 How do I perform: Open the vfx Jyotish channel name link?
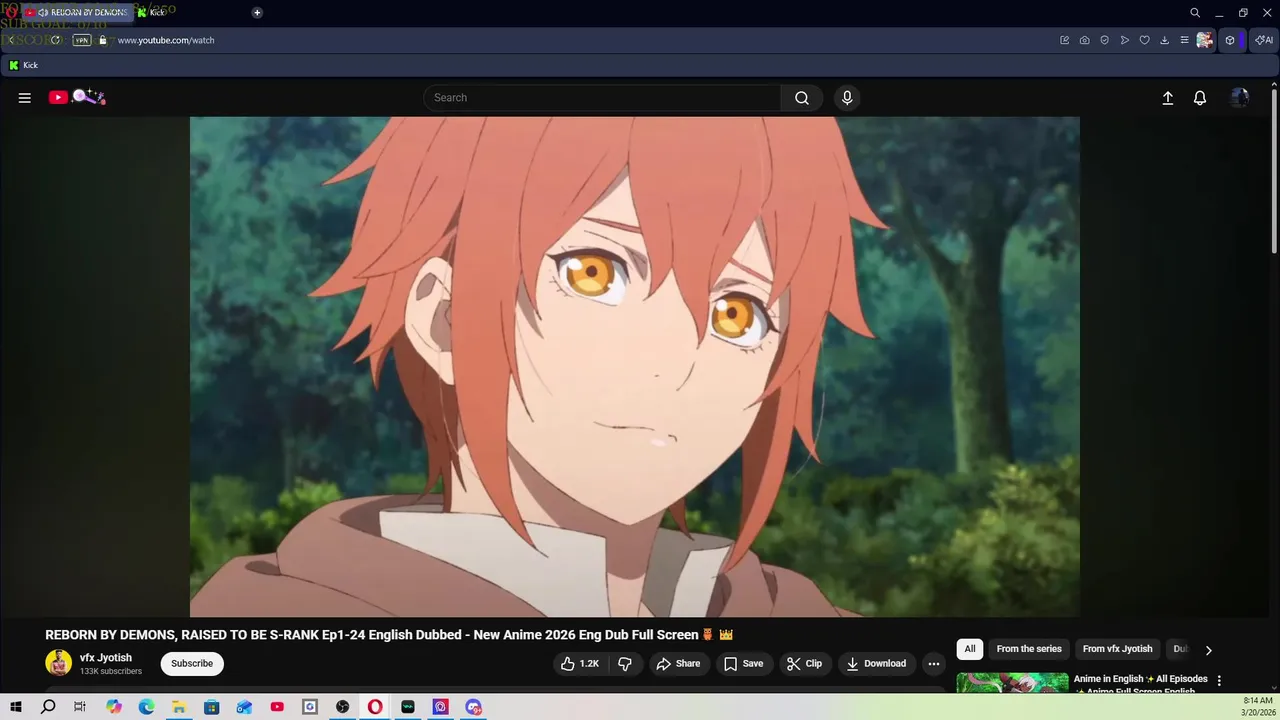click(x=106, y=658)
